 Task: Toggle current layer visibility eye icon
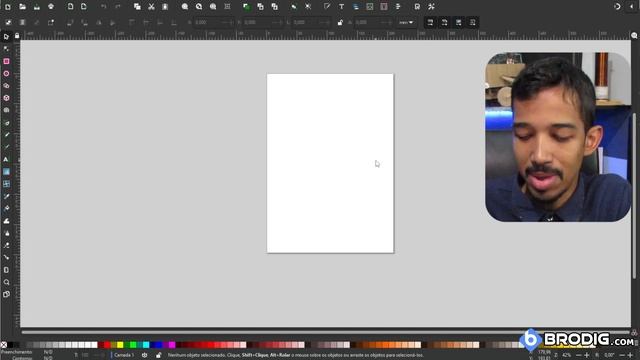tap(144, 355)
